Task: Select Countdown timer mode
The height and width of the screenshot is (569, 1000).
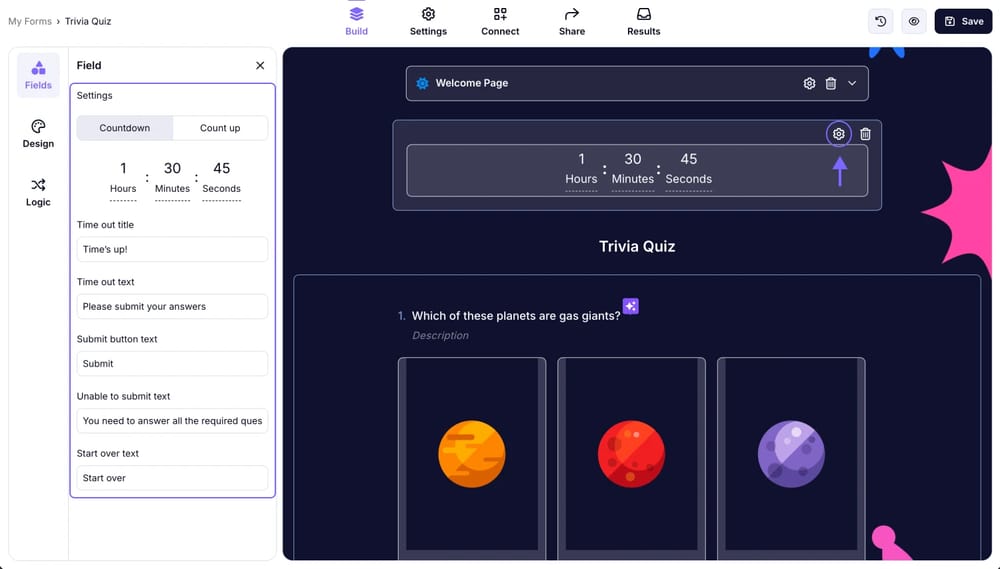Action: pyautogui.click(x=125, y=128)
